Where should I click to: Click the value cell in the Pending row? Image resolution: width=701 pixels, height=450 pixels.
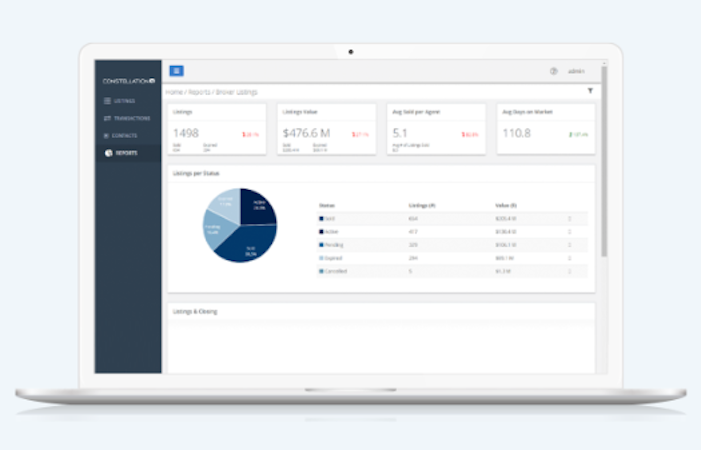[x=506, y=245]
